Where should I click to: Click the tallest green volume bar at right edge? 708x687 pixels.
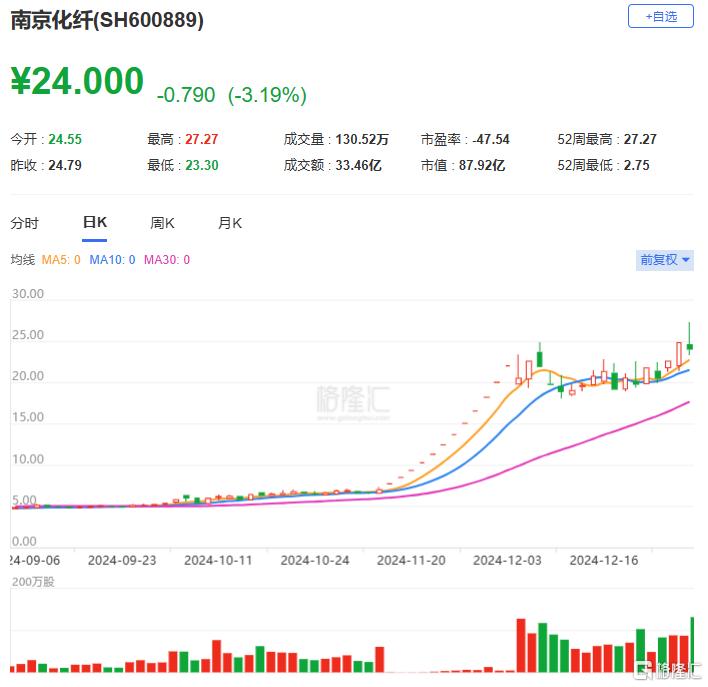point(692,644)
